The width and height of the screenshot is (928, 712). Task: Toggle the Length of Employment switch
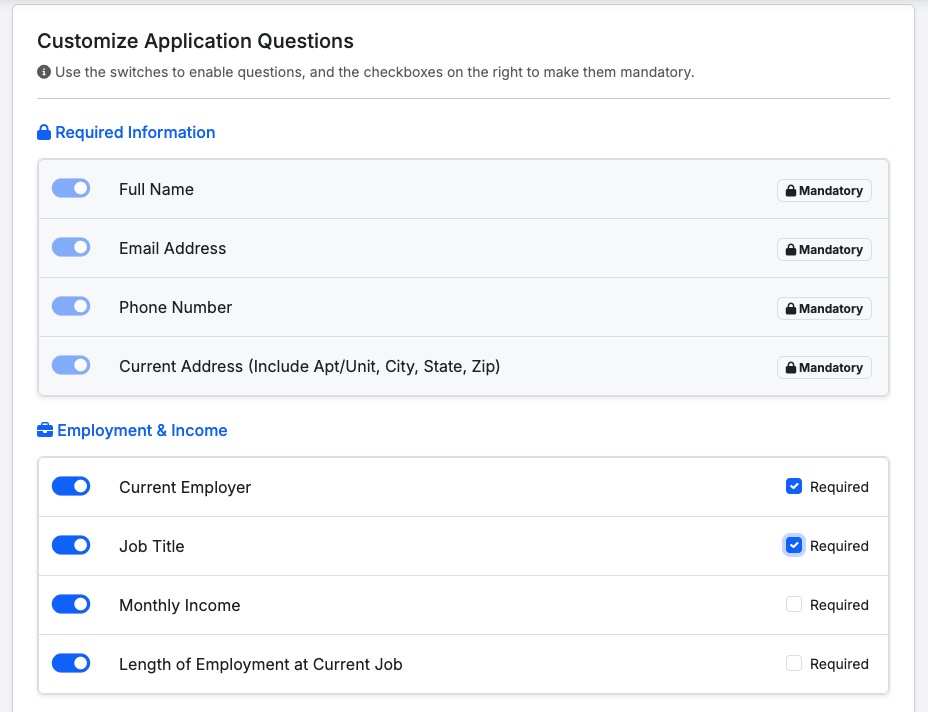(x=71, y=664)
